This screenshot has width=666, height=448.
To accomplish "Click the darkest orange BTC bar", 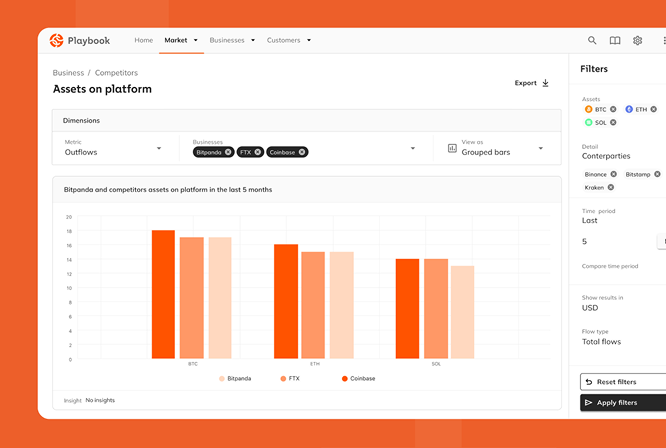I will point(163,294).
